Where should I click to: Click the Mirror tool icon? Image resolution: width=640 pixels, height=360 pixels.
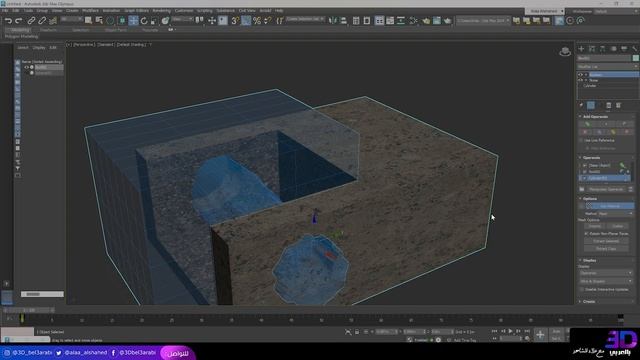point(333,20)
